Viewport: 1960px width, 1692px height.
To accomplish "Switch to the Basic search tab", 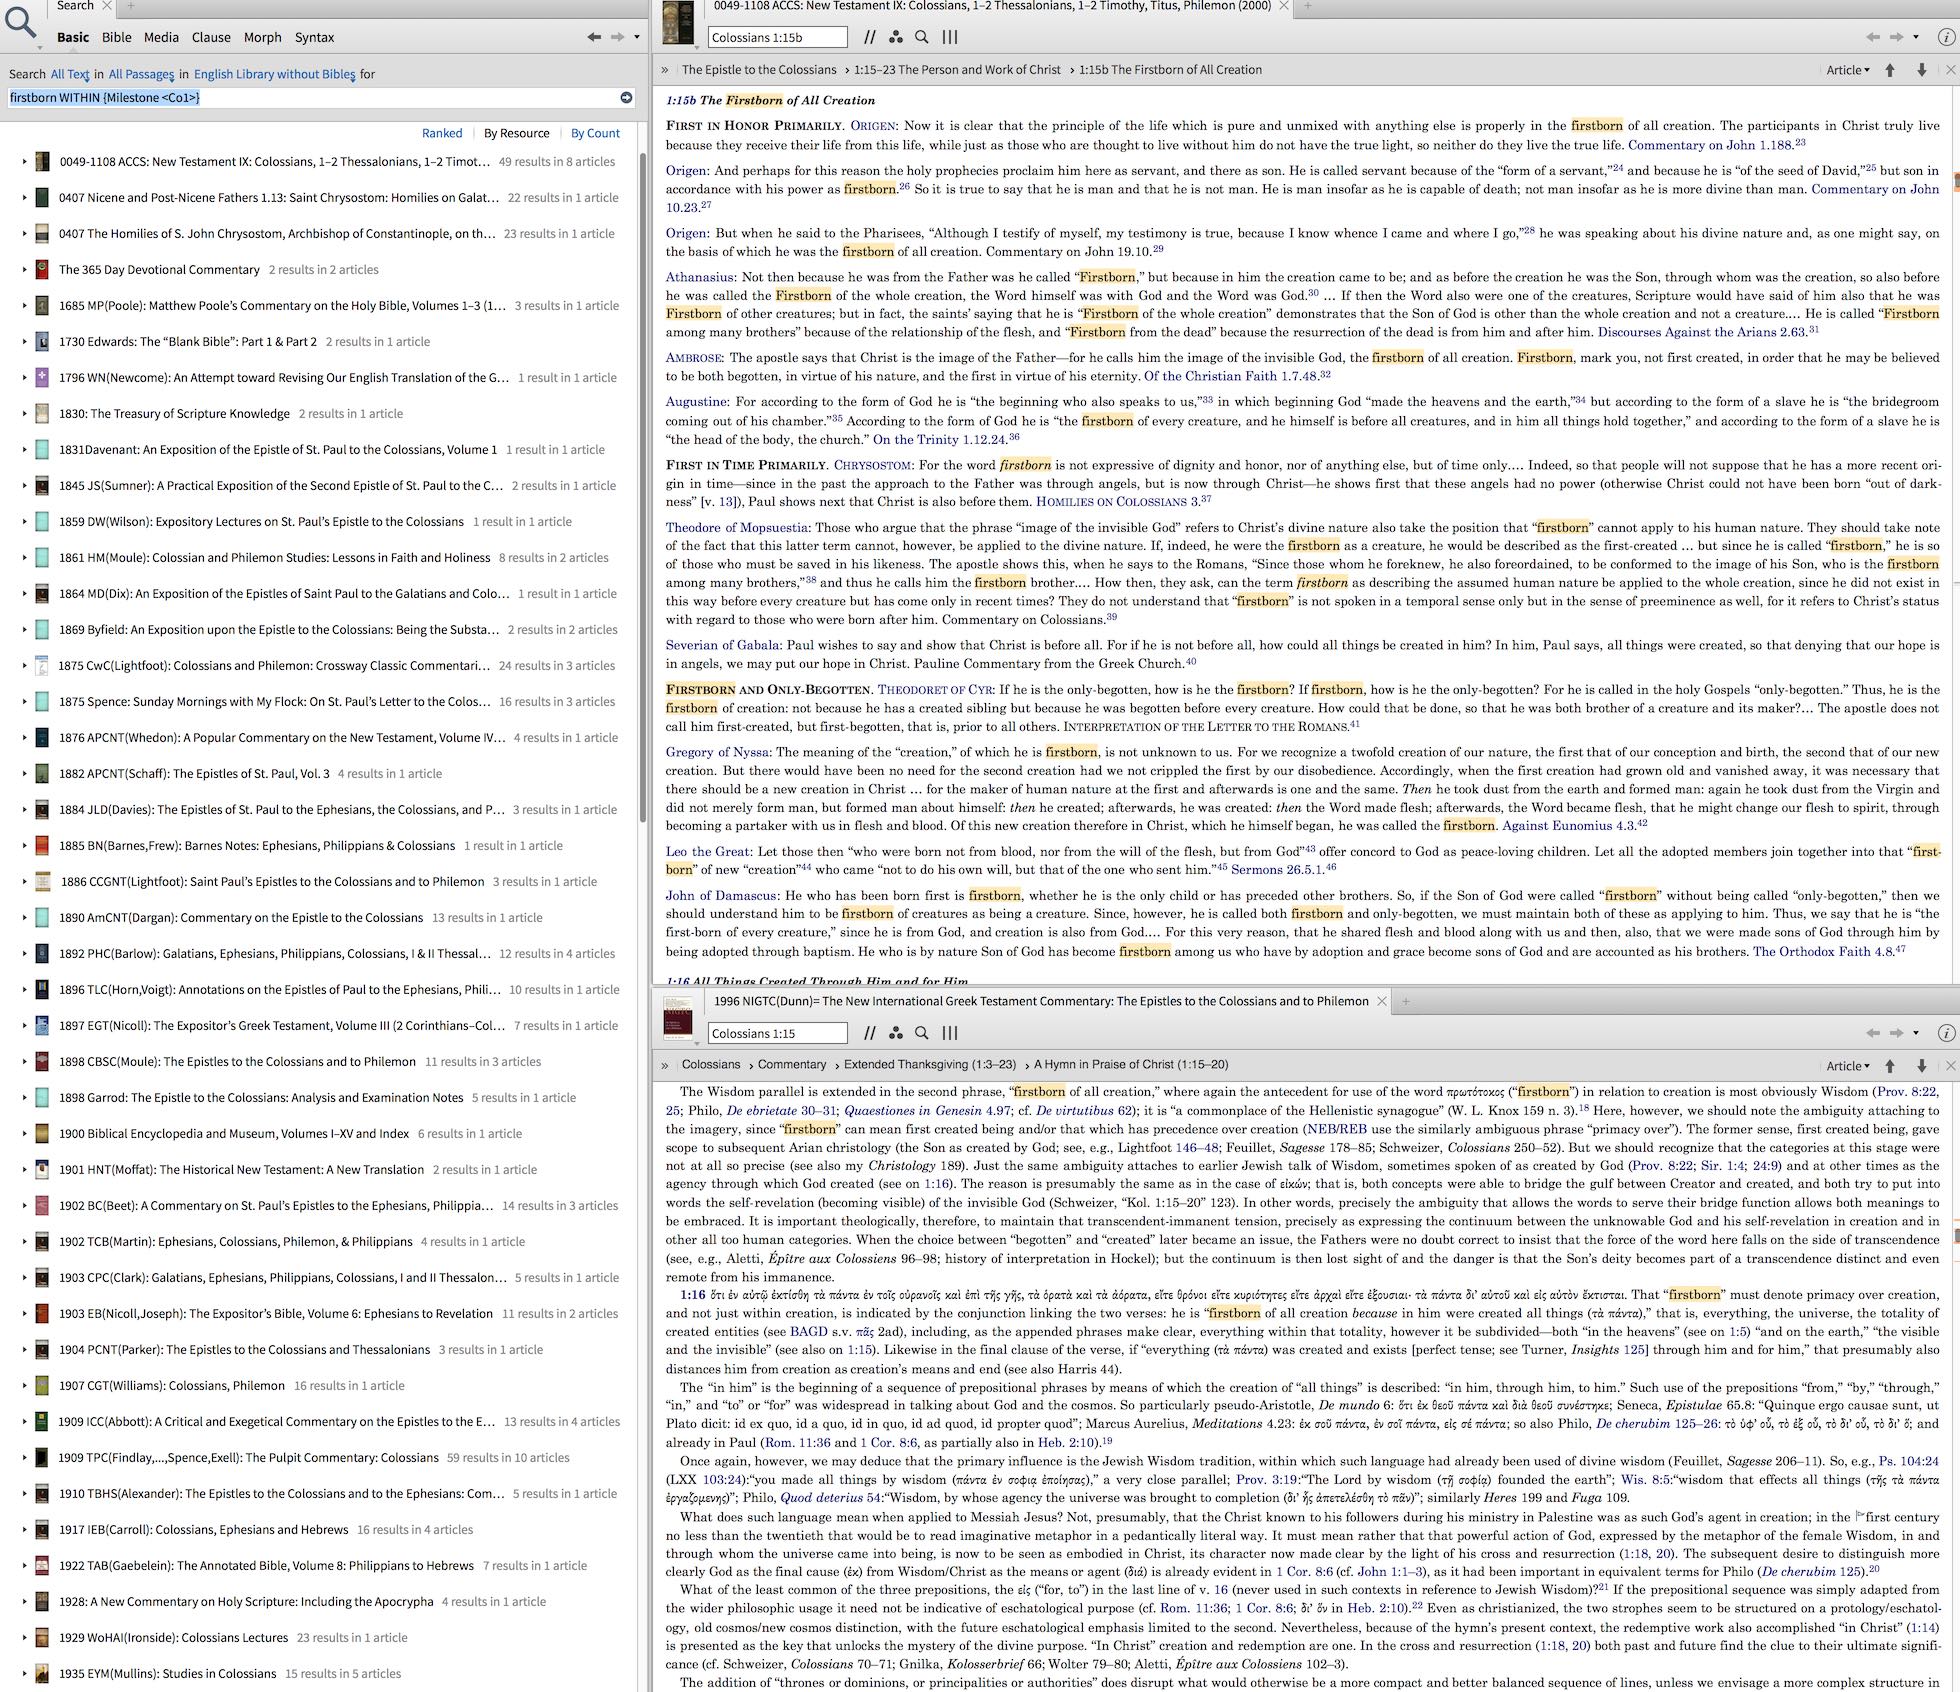I will [73, 37].
